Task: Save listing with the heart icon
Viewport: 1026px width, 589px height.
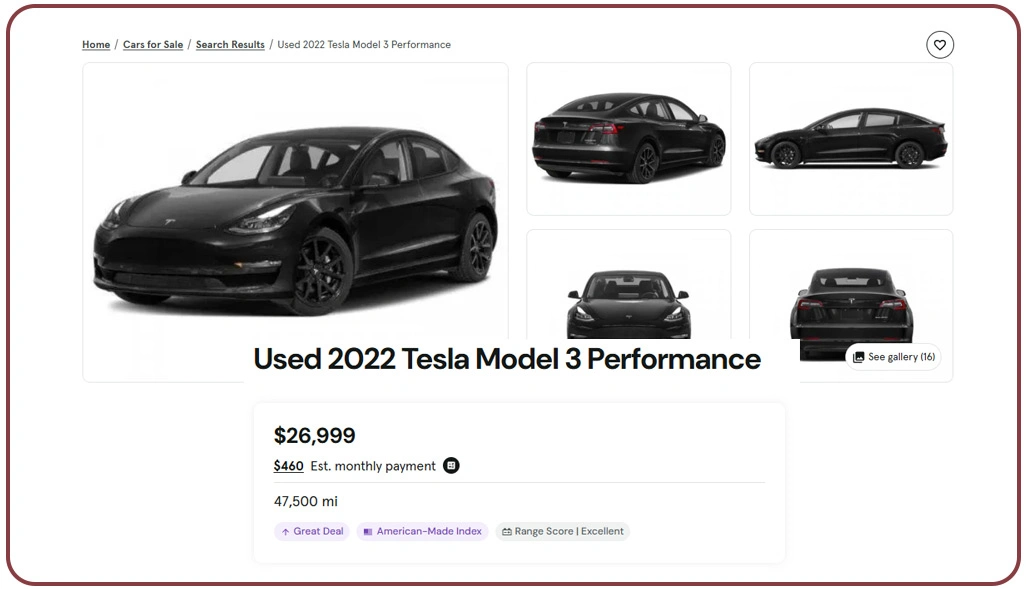Action: click(x=940, y=44)
